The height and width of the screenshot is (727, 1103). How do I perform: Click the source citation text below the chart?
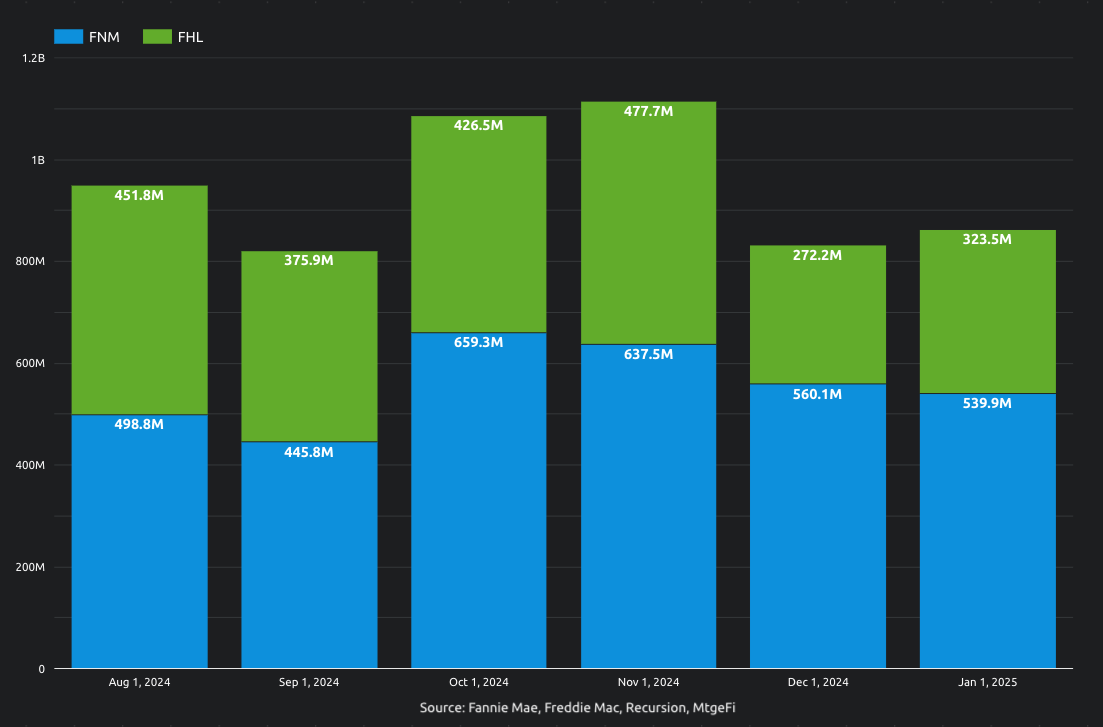(x=578, y=708)
